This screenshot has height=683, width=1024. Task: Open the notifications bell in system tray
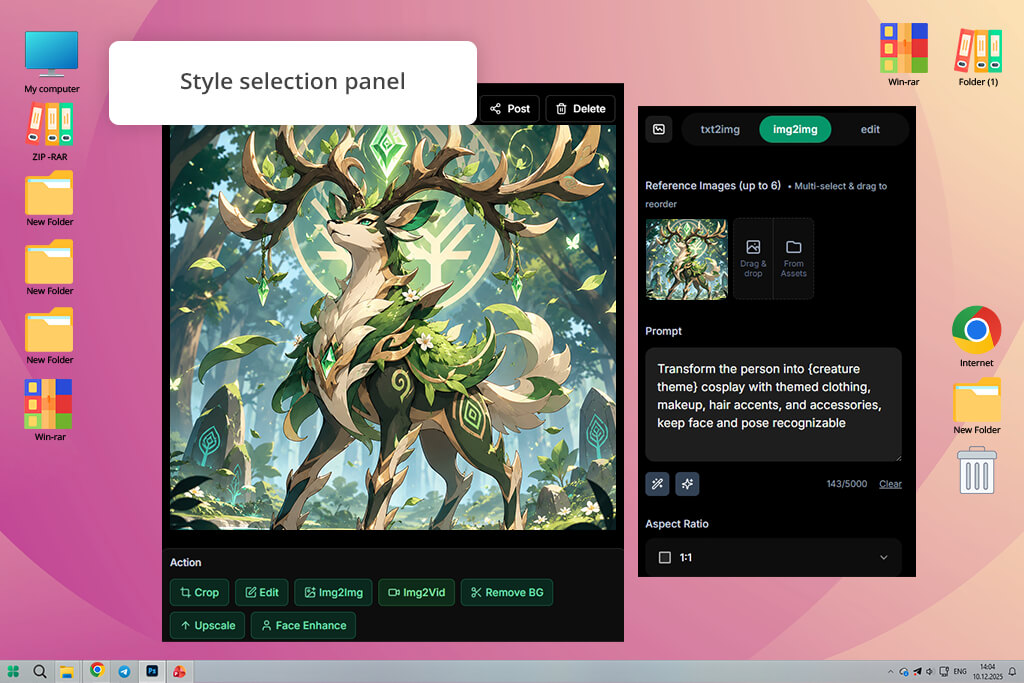pyautogui.click(x=1012, y=671)
